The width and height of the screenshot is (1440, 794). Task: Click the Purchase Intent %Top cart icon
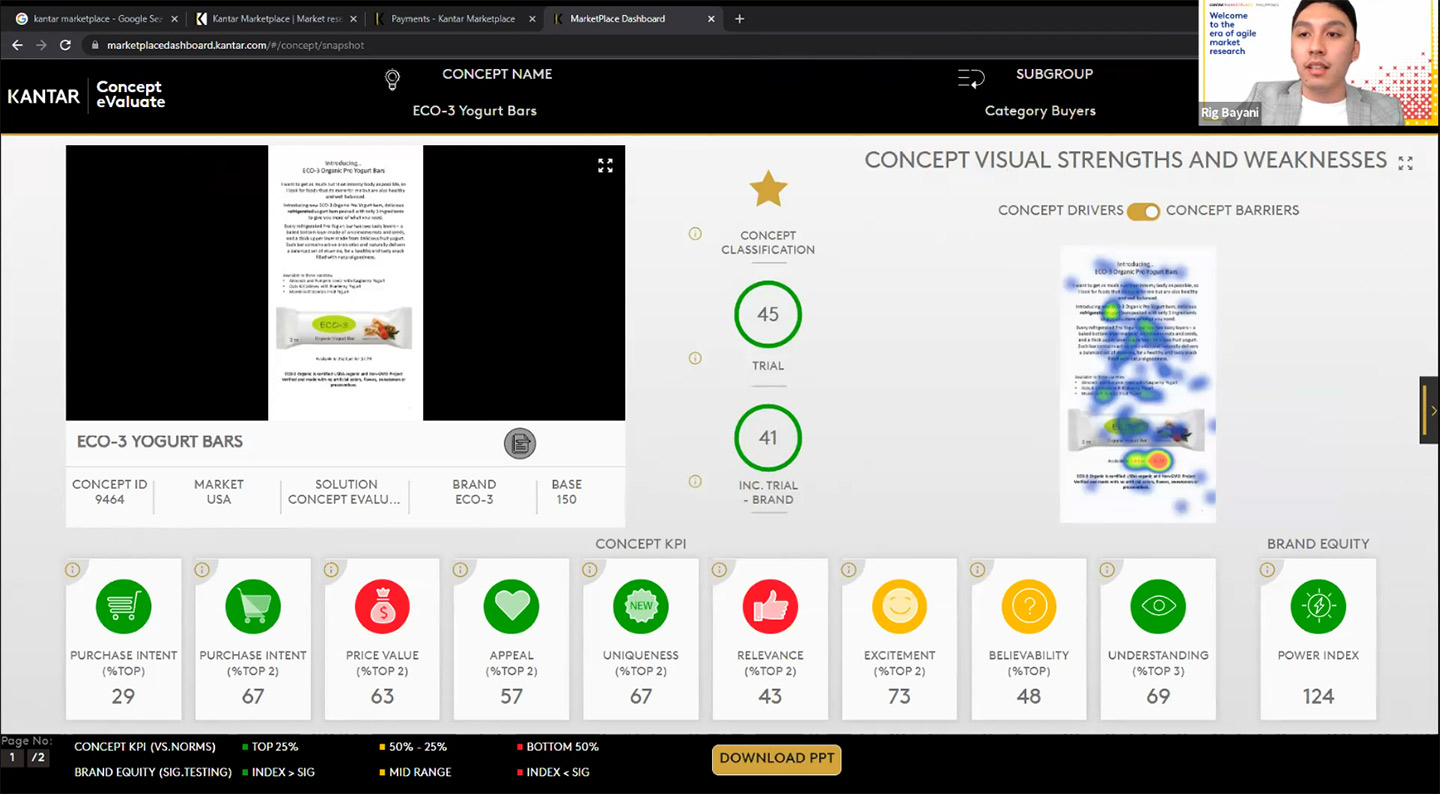(123, 606)
